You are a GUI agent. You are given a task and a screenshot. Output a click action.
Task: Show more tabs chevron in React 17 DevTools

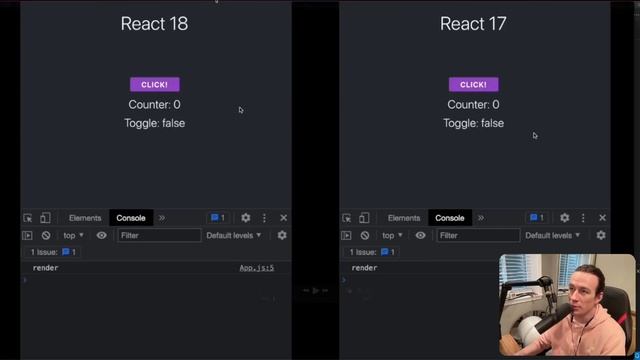(x=481, y=218)
